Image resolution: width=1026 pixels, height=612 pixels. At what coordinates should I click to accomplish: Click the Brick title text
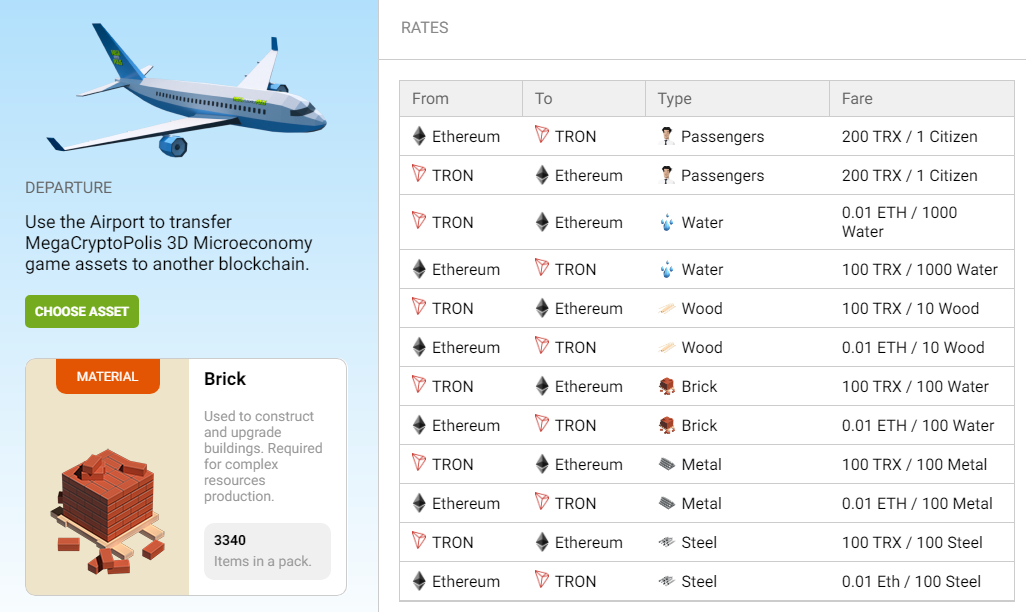click(225, 379)
